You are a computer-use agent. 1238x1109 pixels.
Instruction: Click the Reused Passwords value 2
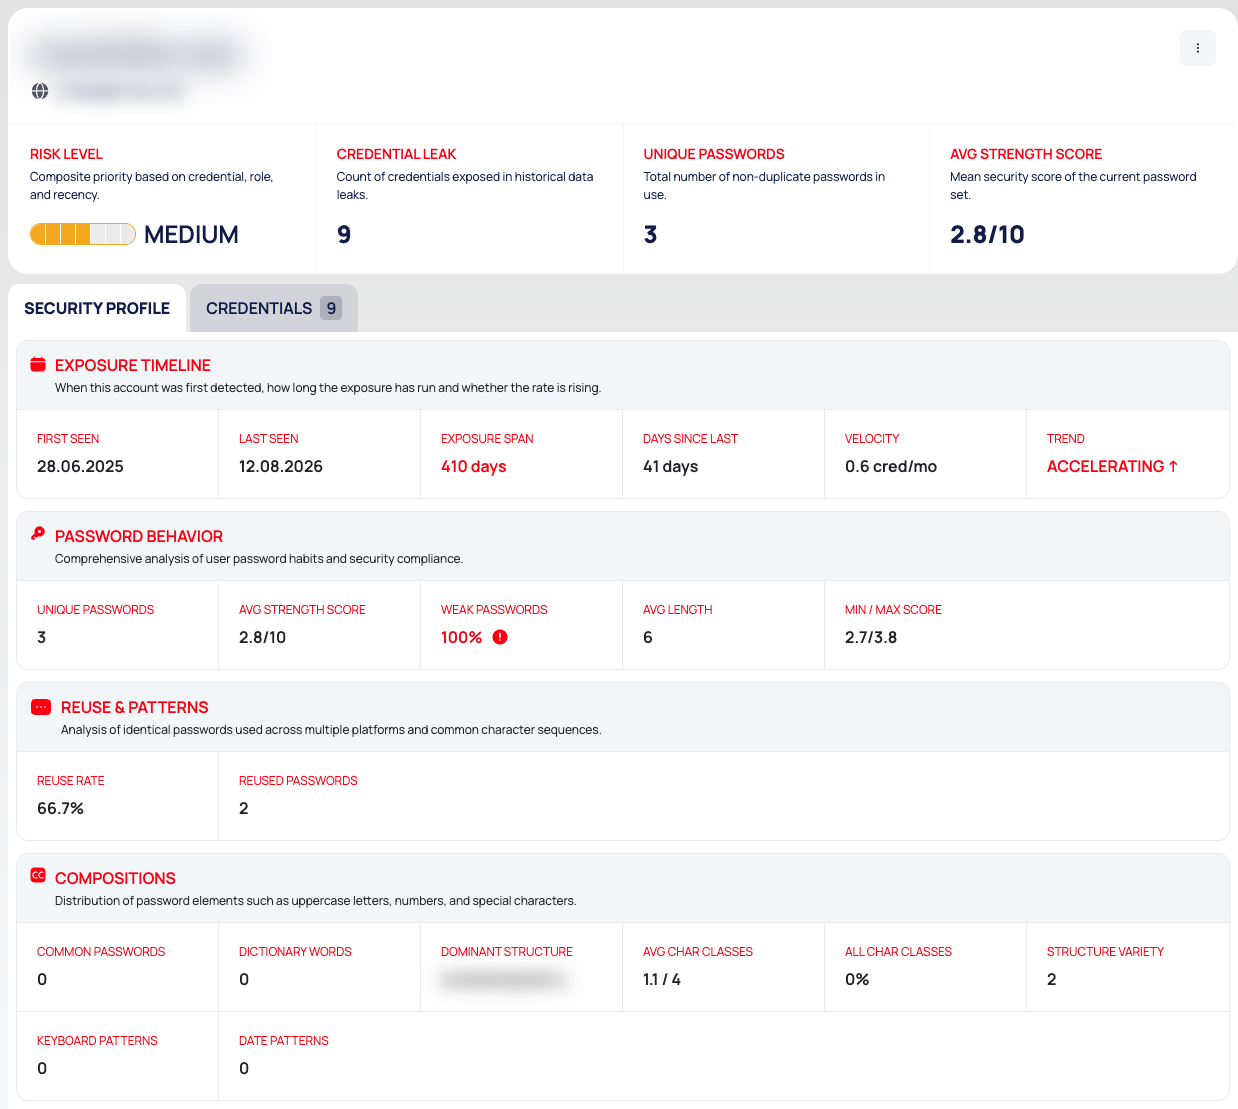(244, 808)
